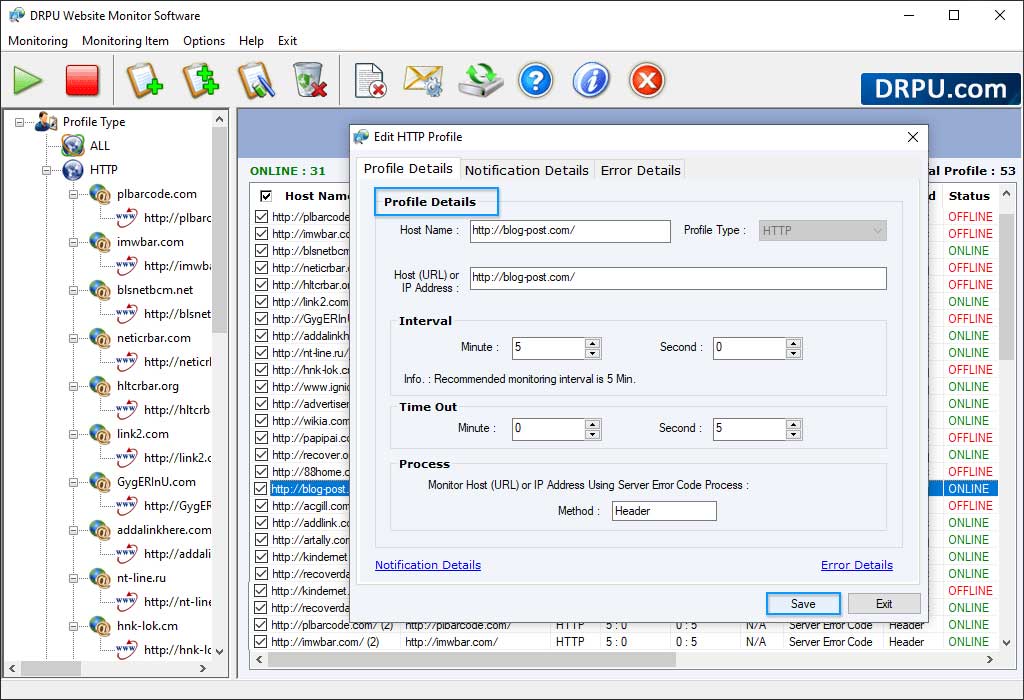Add new profile clipboard icon
The height and width of the screenshot is (700, 1024).
(144, 81)
